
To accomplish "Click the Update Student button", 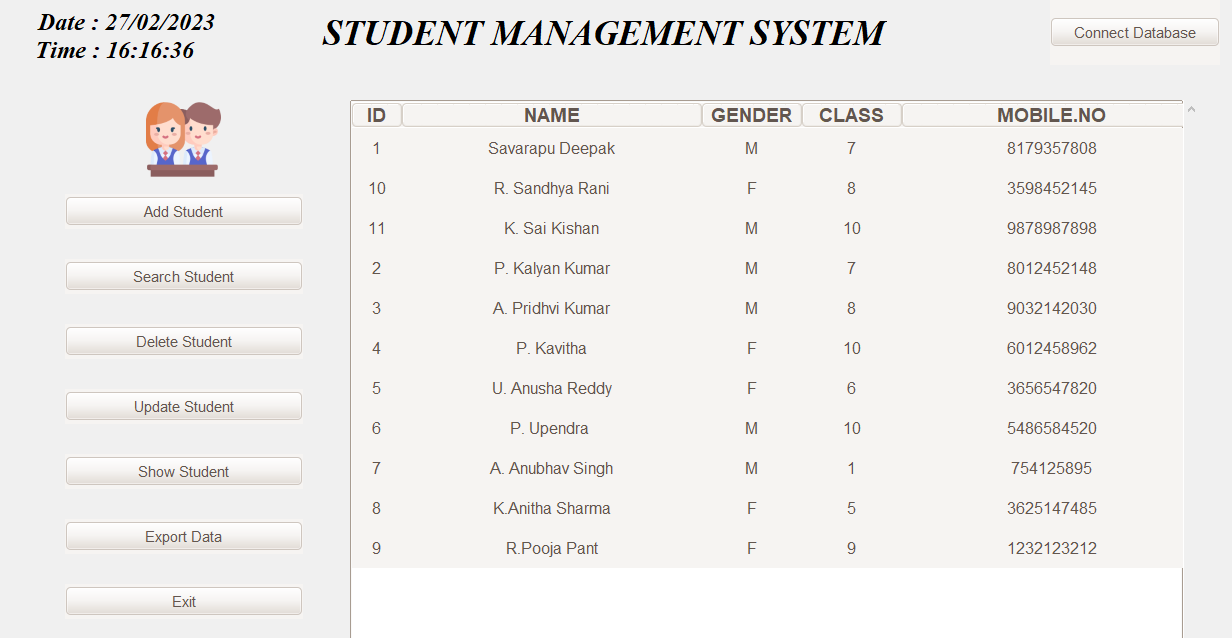I will tap(183, 406).
